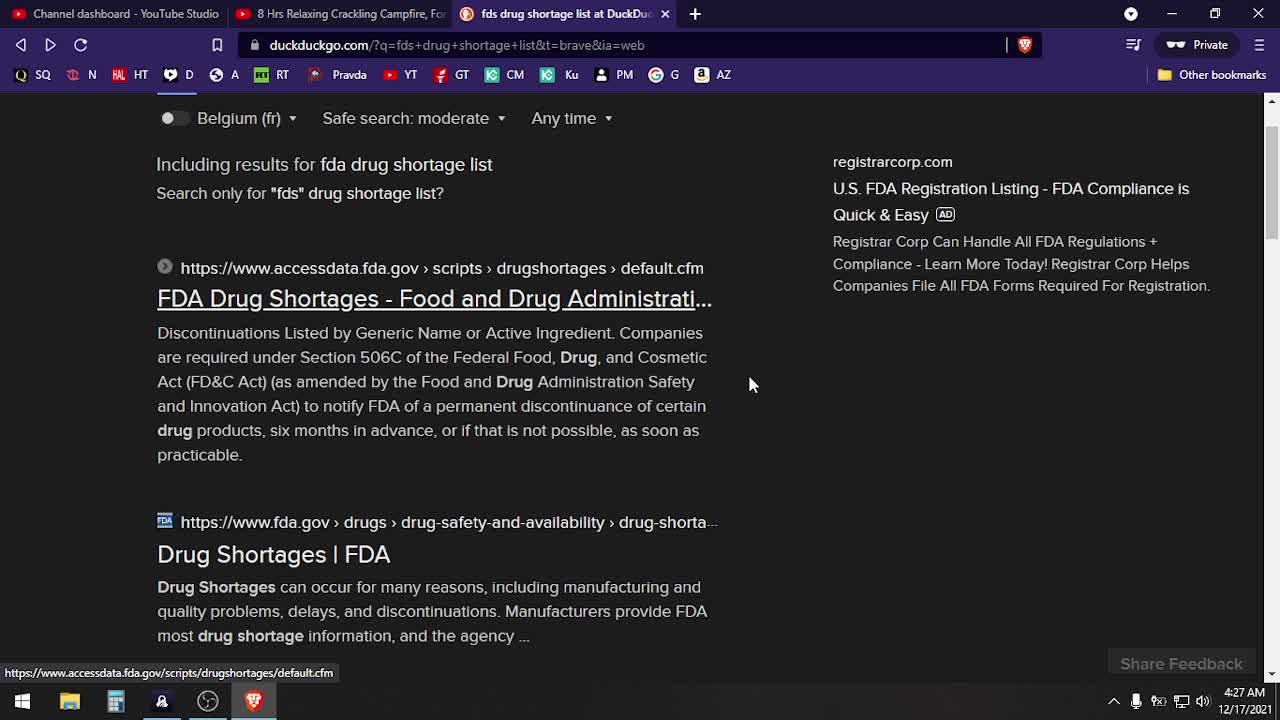The height and width of the screenshot is (720, 1280).
Task: Open the YT YouTube bookmark
Action: pyautogui.click(x=400, y=75)
